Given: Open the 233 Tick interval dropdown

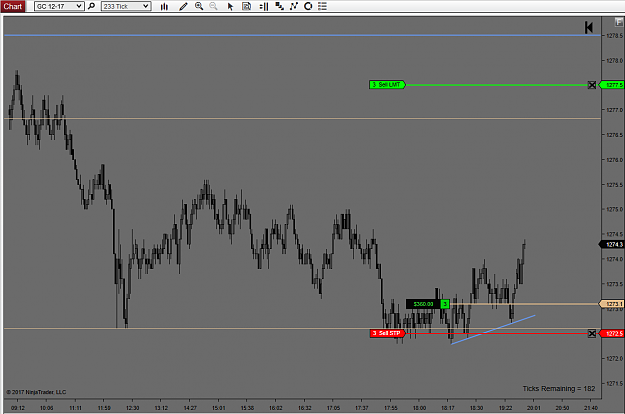Looking at the screenshot, I should (126, 6).
